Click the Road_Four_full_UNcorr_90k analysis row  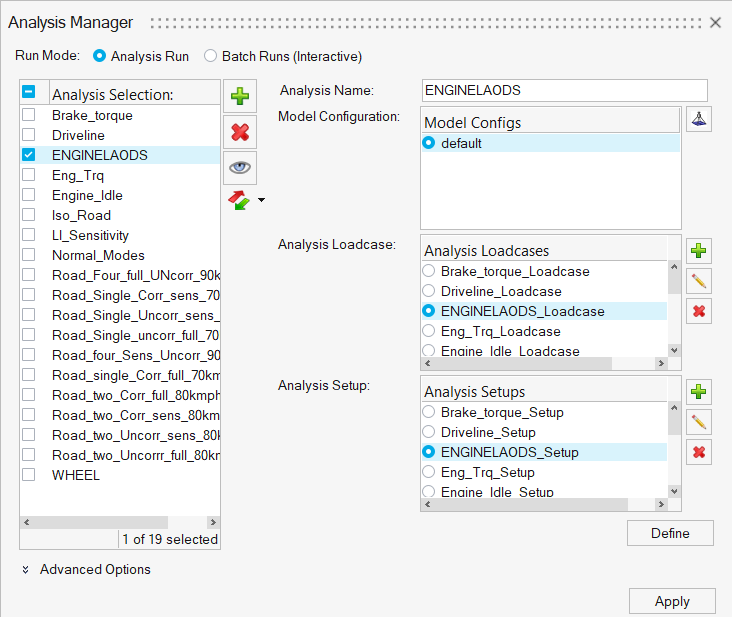[120, 275]
